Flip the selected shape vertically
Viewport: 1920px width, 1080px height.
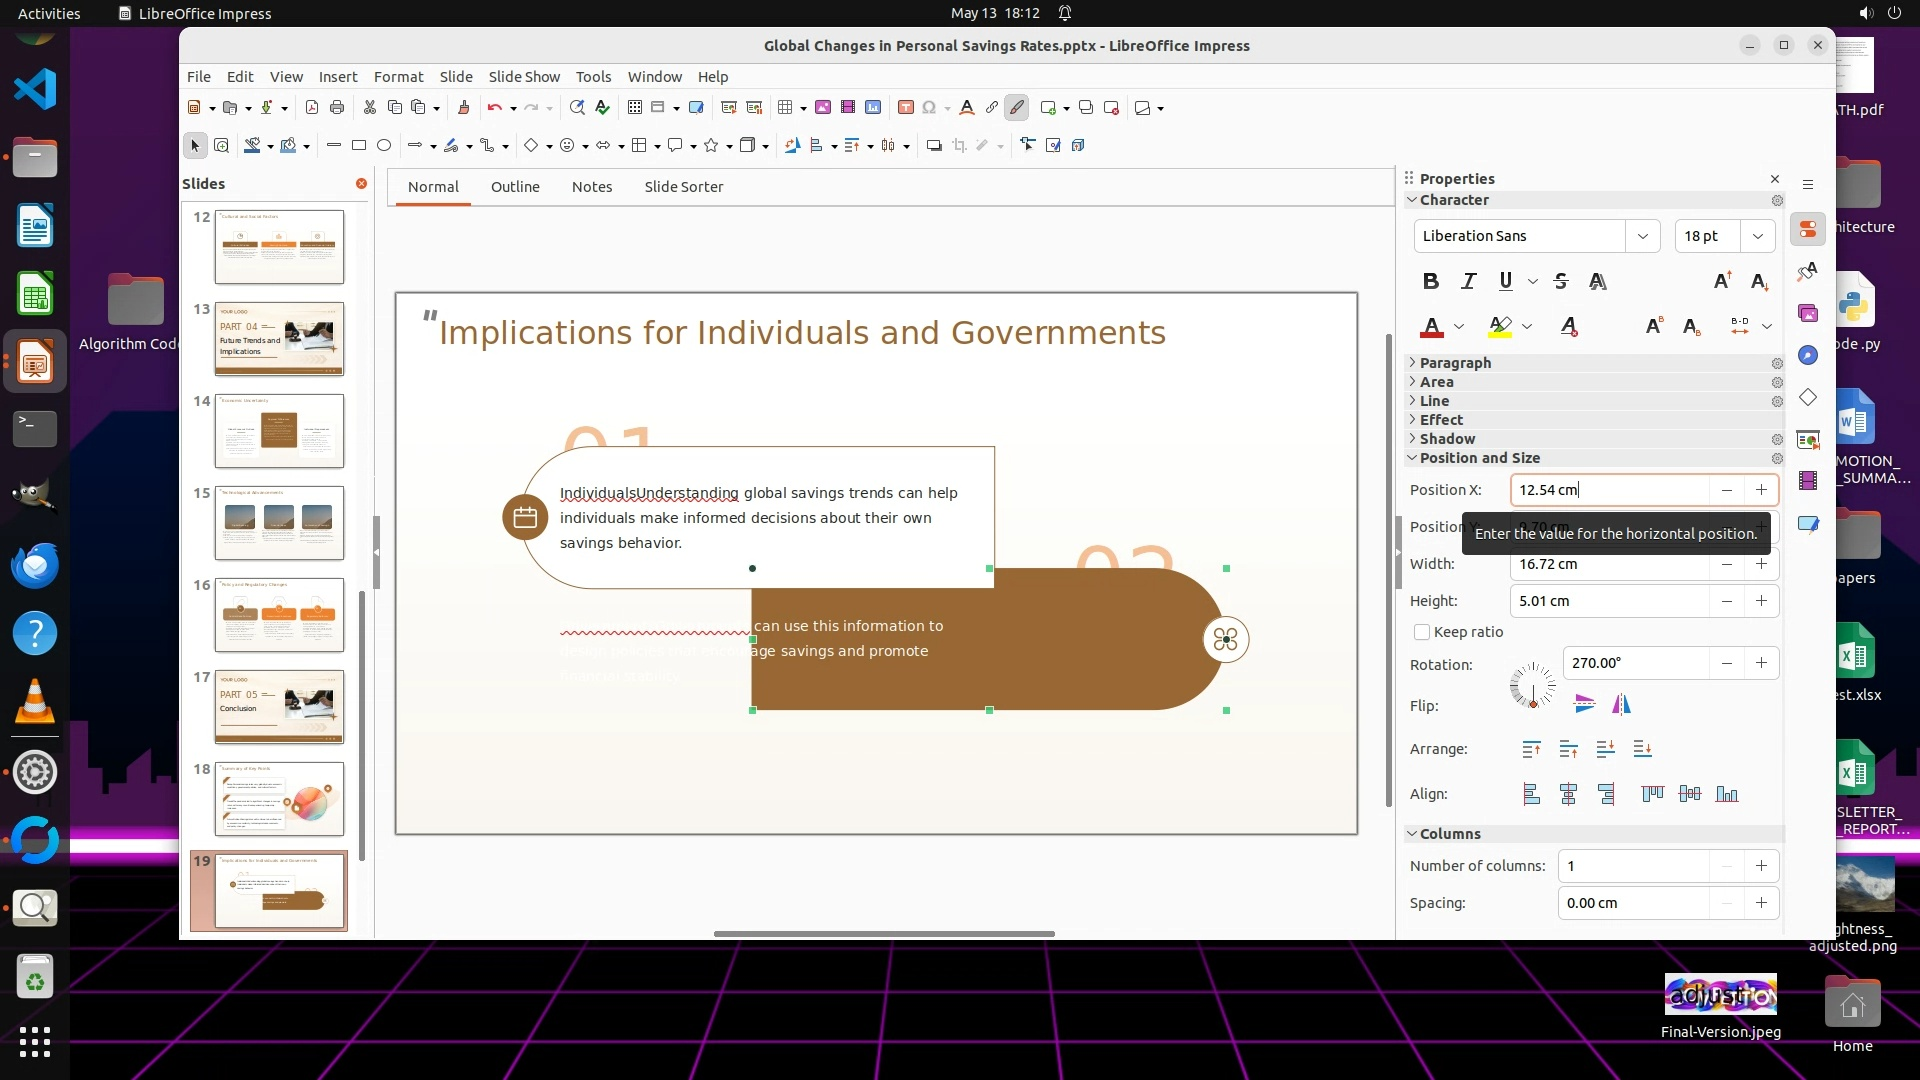[1584, 705]
